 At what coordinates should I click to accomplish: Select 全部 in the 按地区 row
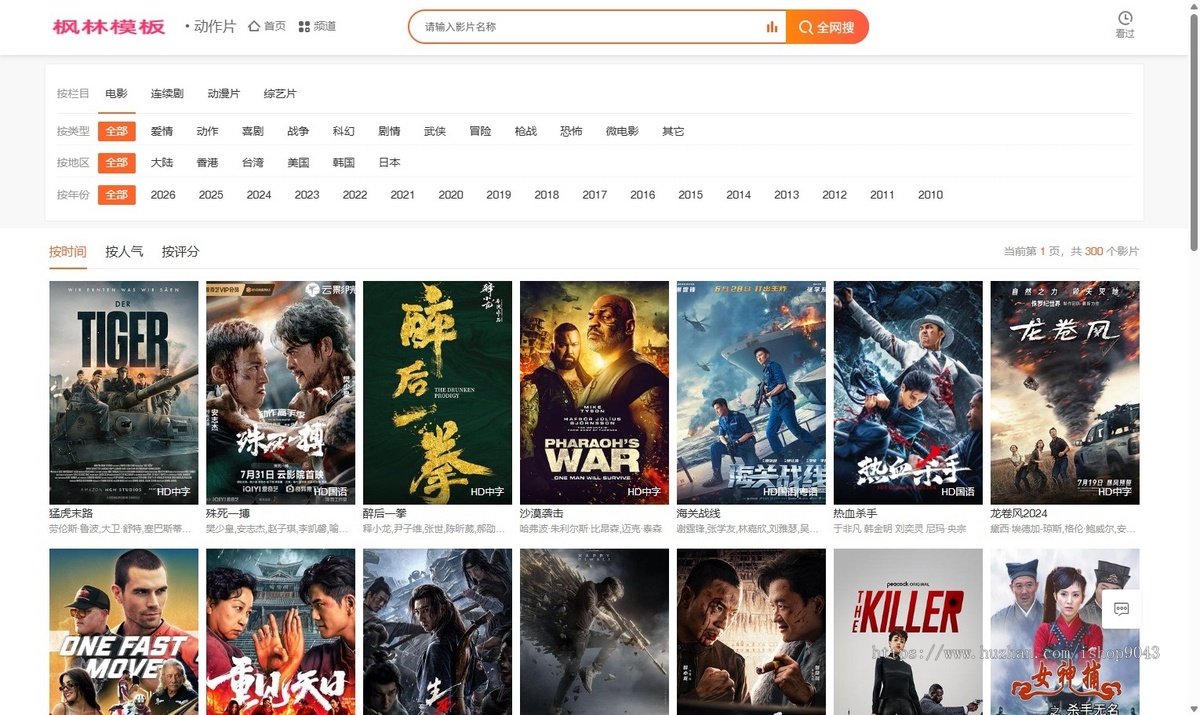[x=117, y=162]
